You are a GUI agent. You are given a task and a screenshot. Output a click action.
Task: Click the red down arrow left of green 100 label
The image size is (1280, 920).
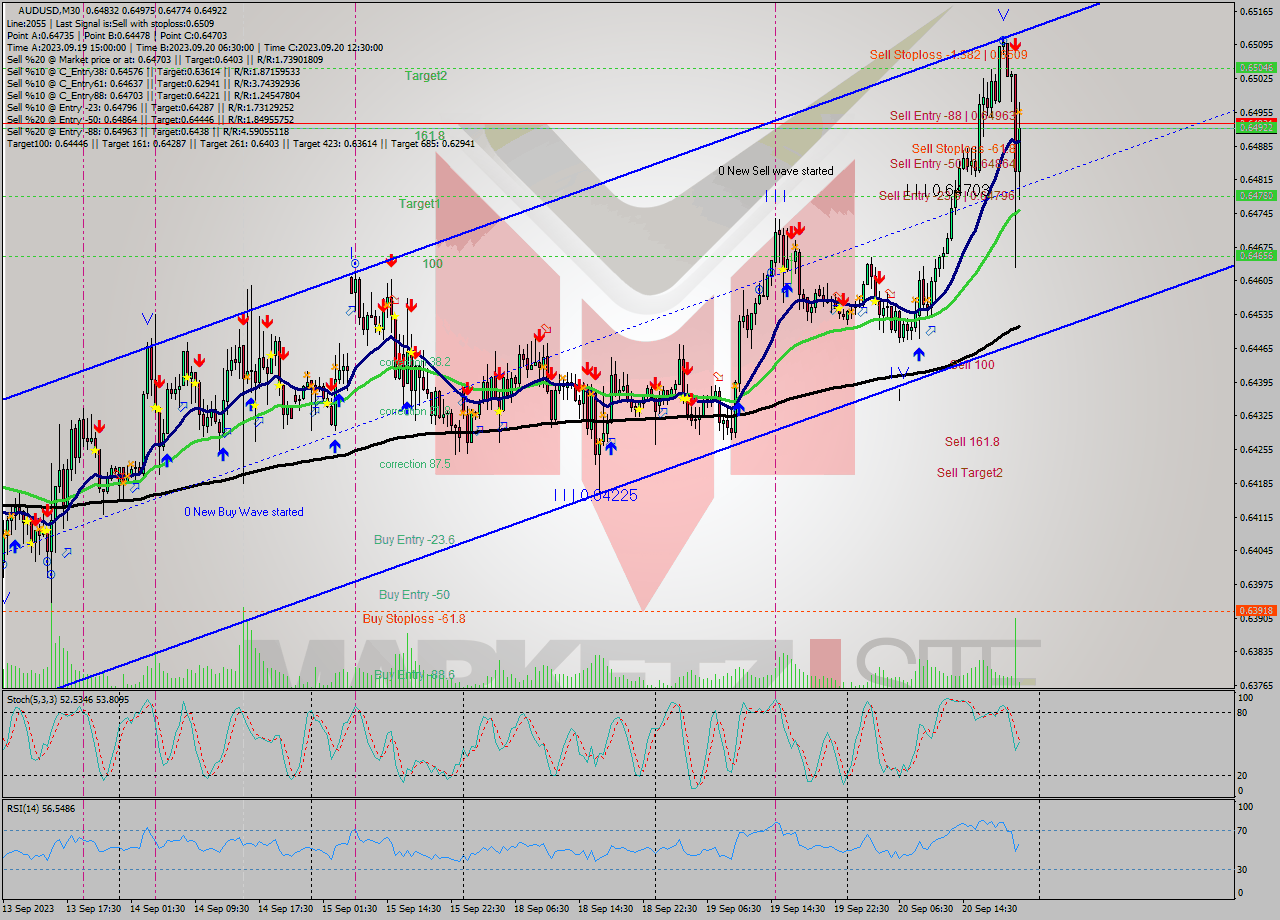pyautogui.click(x=391, y=261)
